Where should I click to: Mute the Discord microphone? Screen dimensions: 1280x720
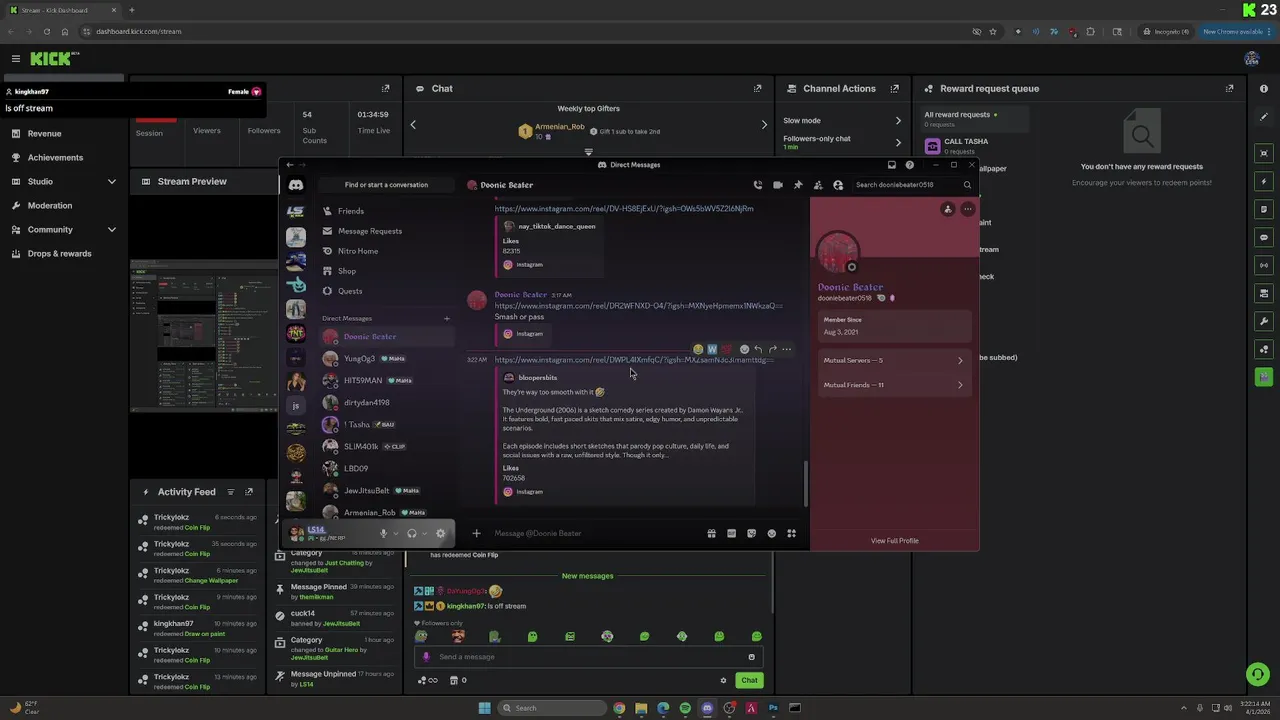coord(383,533)
